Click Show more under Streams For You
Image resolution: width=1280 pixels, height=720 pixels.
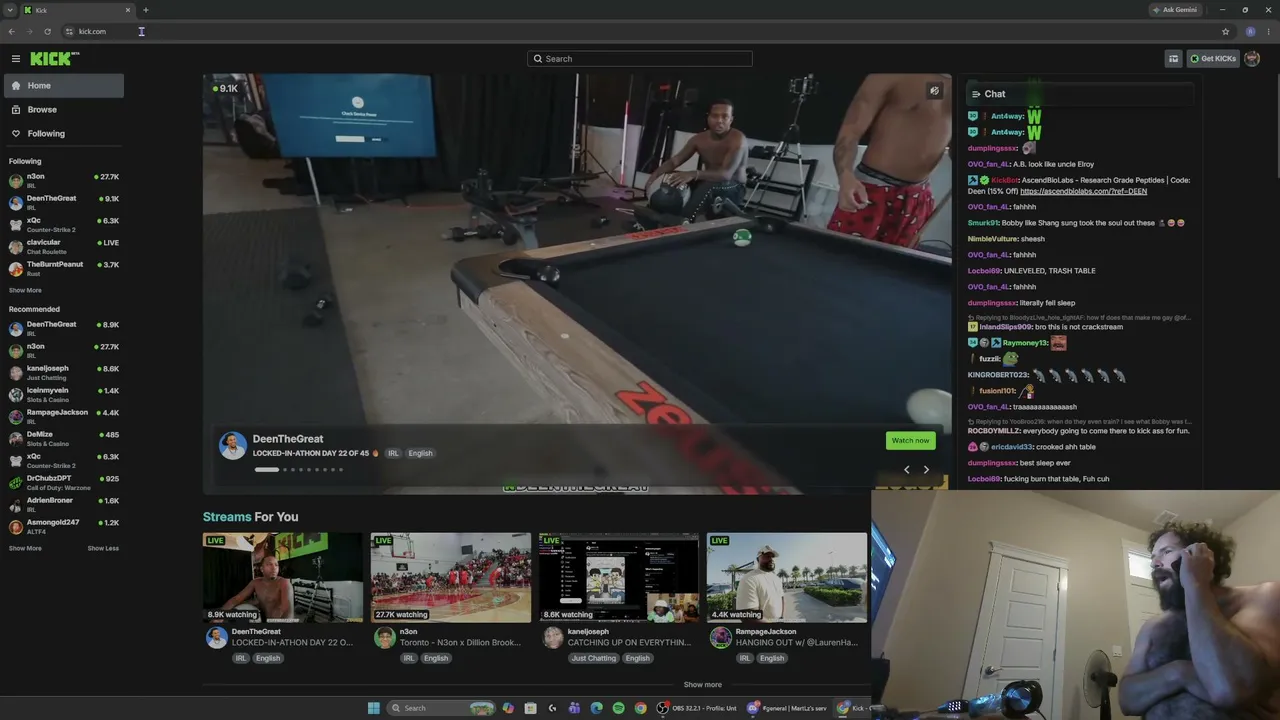(x=702, y=685)
